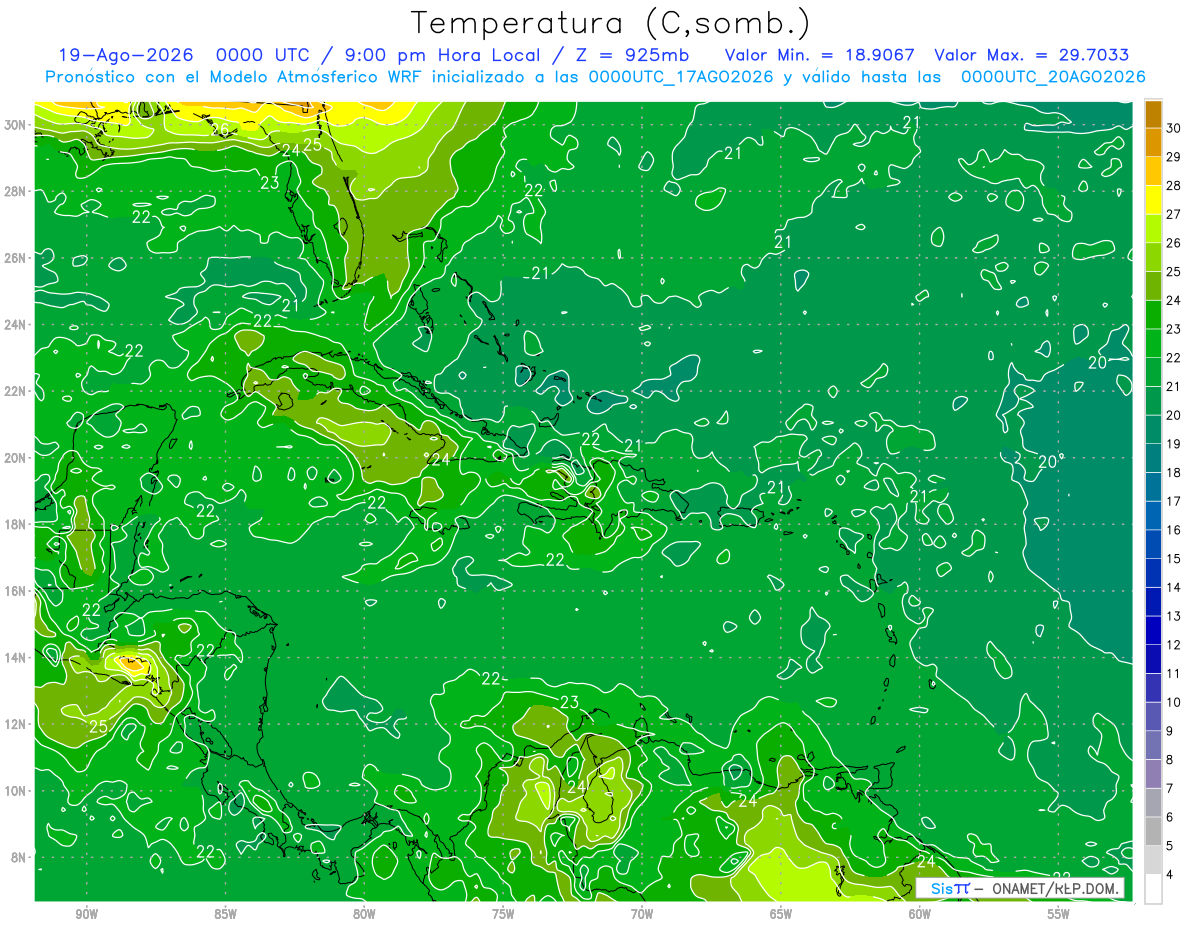Click color bar scale value "12"
This screenshot has width=1200, height=927.
click(x=1175, y=645)
